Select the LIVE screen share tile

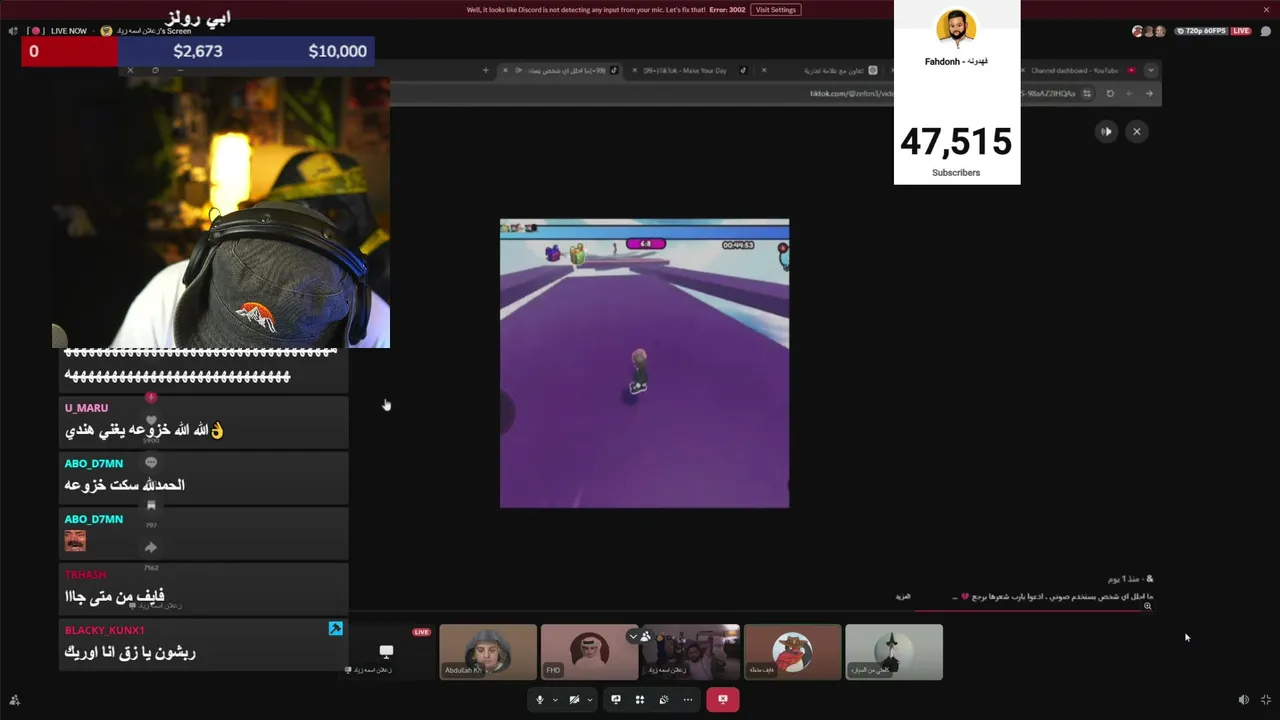[x=386, y=652]
